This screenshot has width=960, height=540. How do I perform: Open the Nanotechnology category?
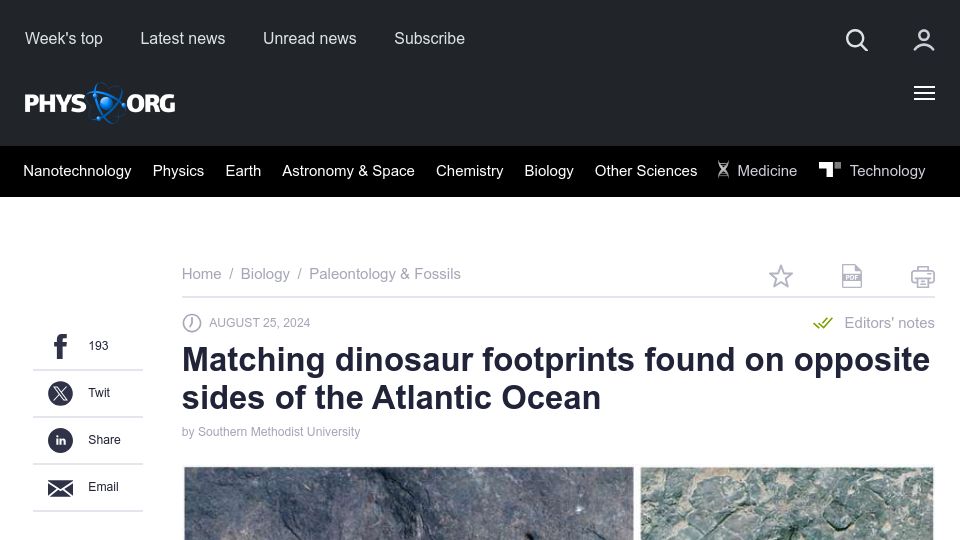77,171
